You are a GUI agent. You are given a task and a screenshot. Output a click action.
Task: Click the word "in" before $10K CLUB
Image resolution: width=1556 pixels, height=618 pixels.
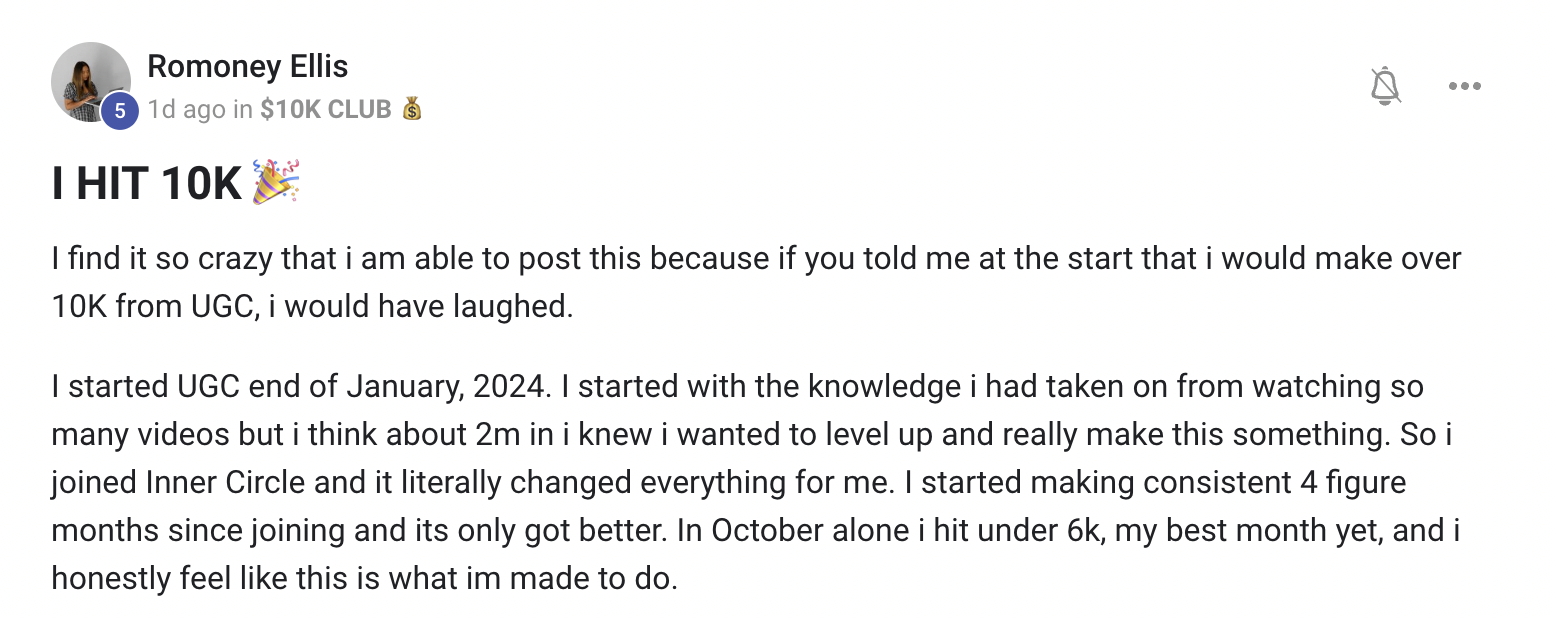pos(243,109)
